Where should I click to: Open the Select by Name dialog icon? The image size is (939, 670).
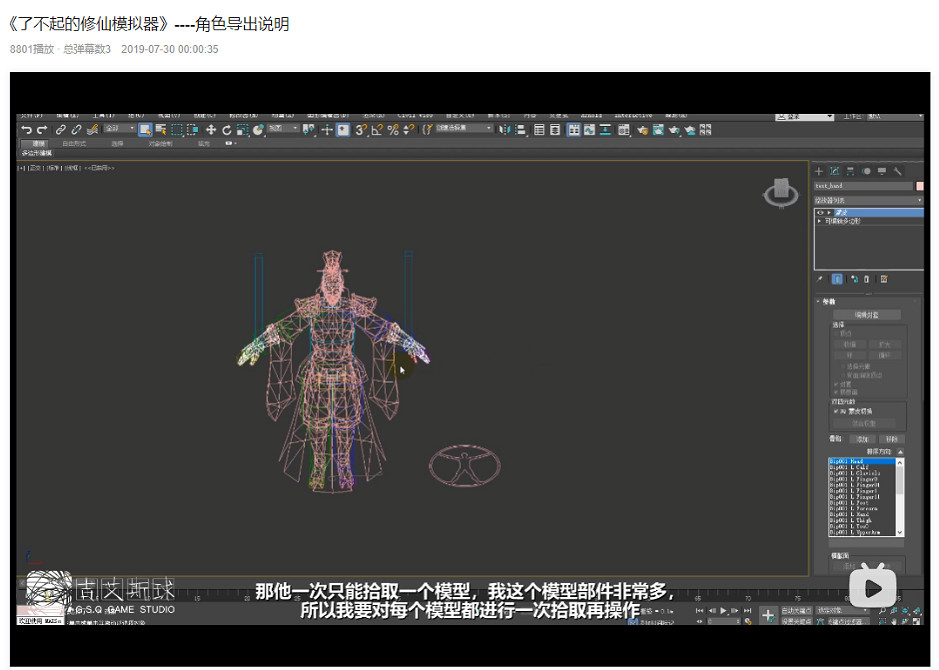(x=159, y=128)
